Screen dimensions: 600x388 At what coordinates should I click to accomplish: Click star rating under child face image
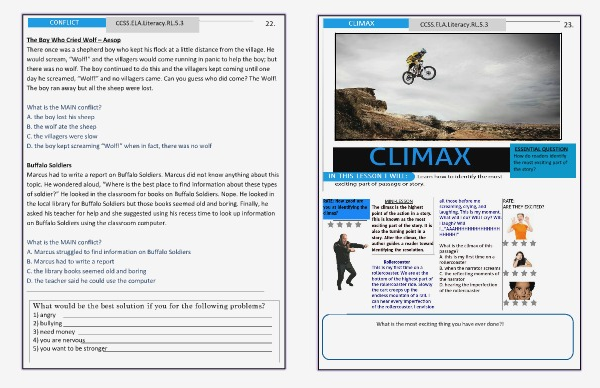tap(520, 303)
